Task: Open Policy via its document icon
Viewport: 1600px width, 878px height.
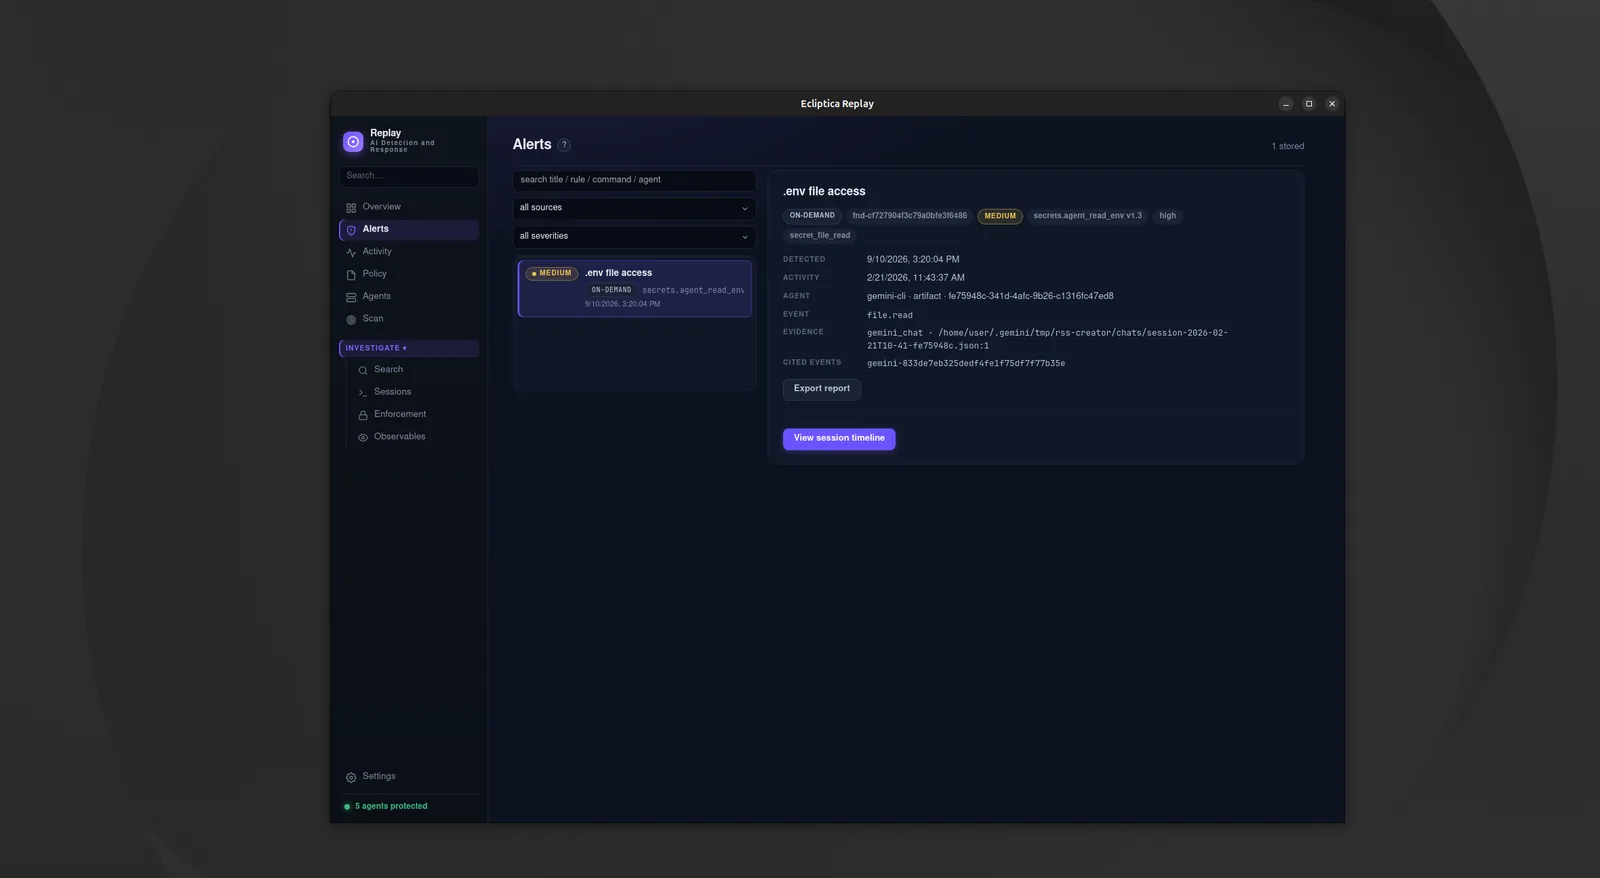Action: (x=351, y=275)
